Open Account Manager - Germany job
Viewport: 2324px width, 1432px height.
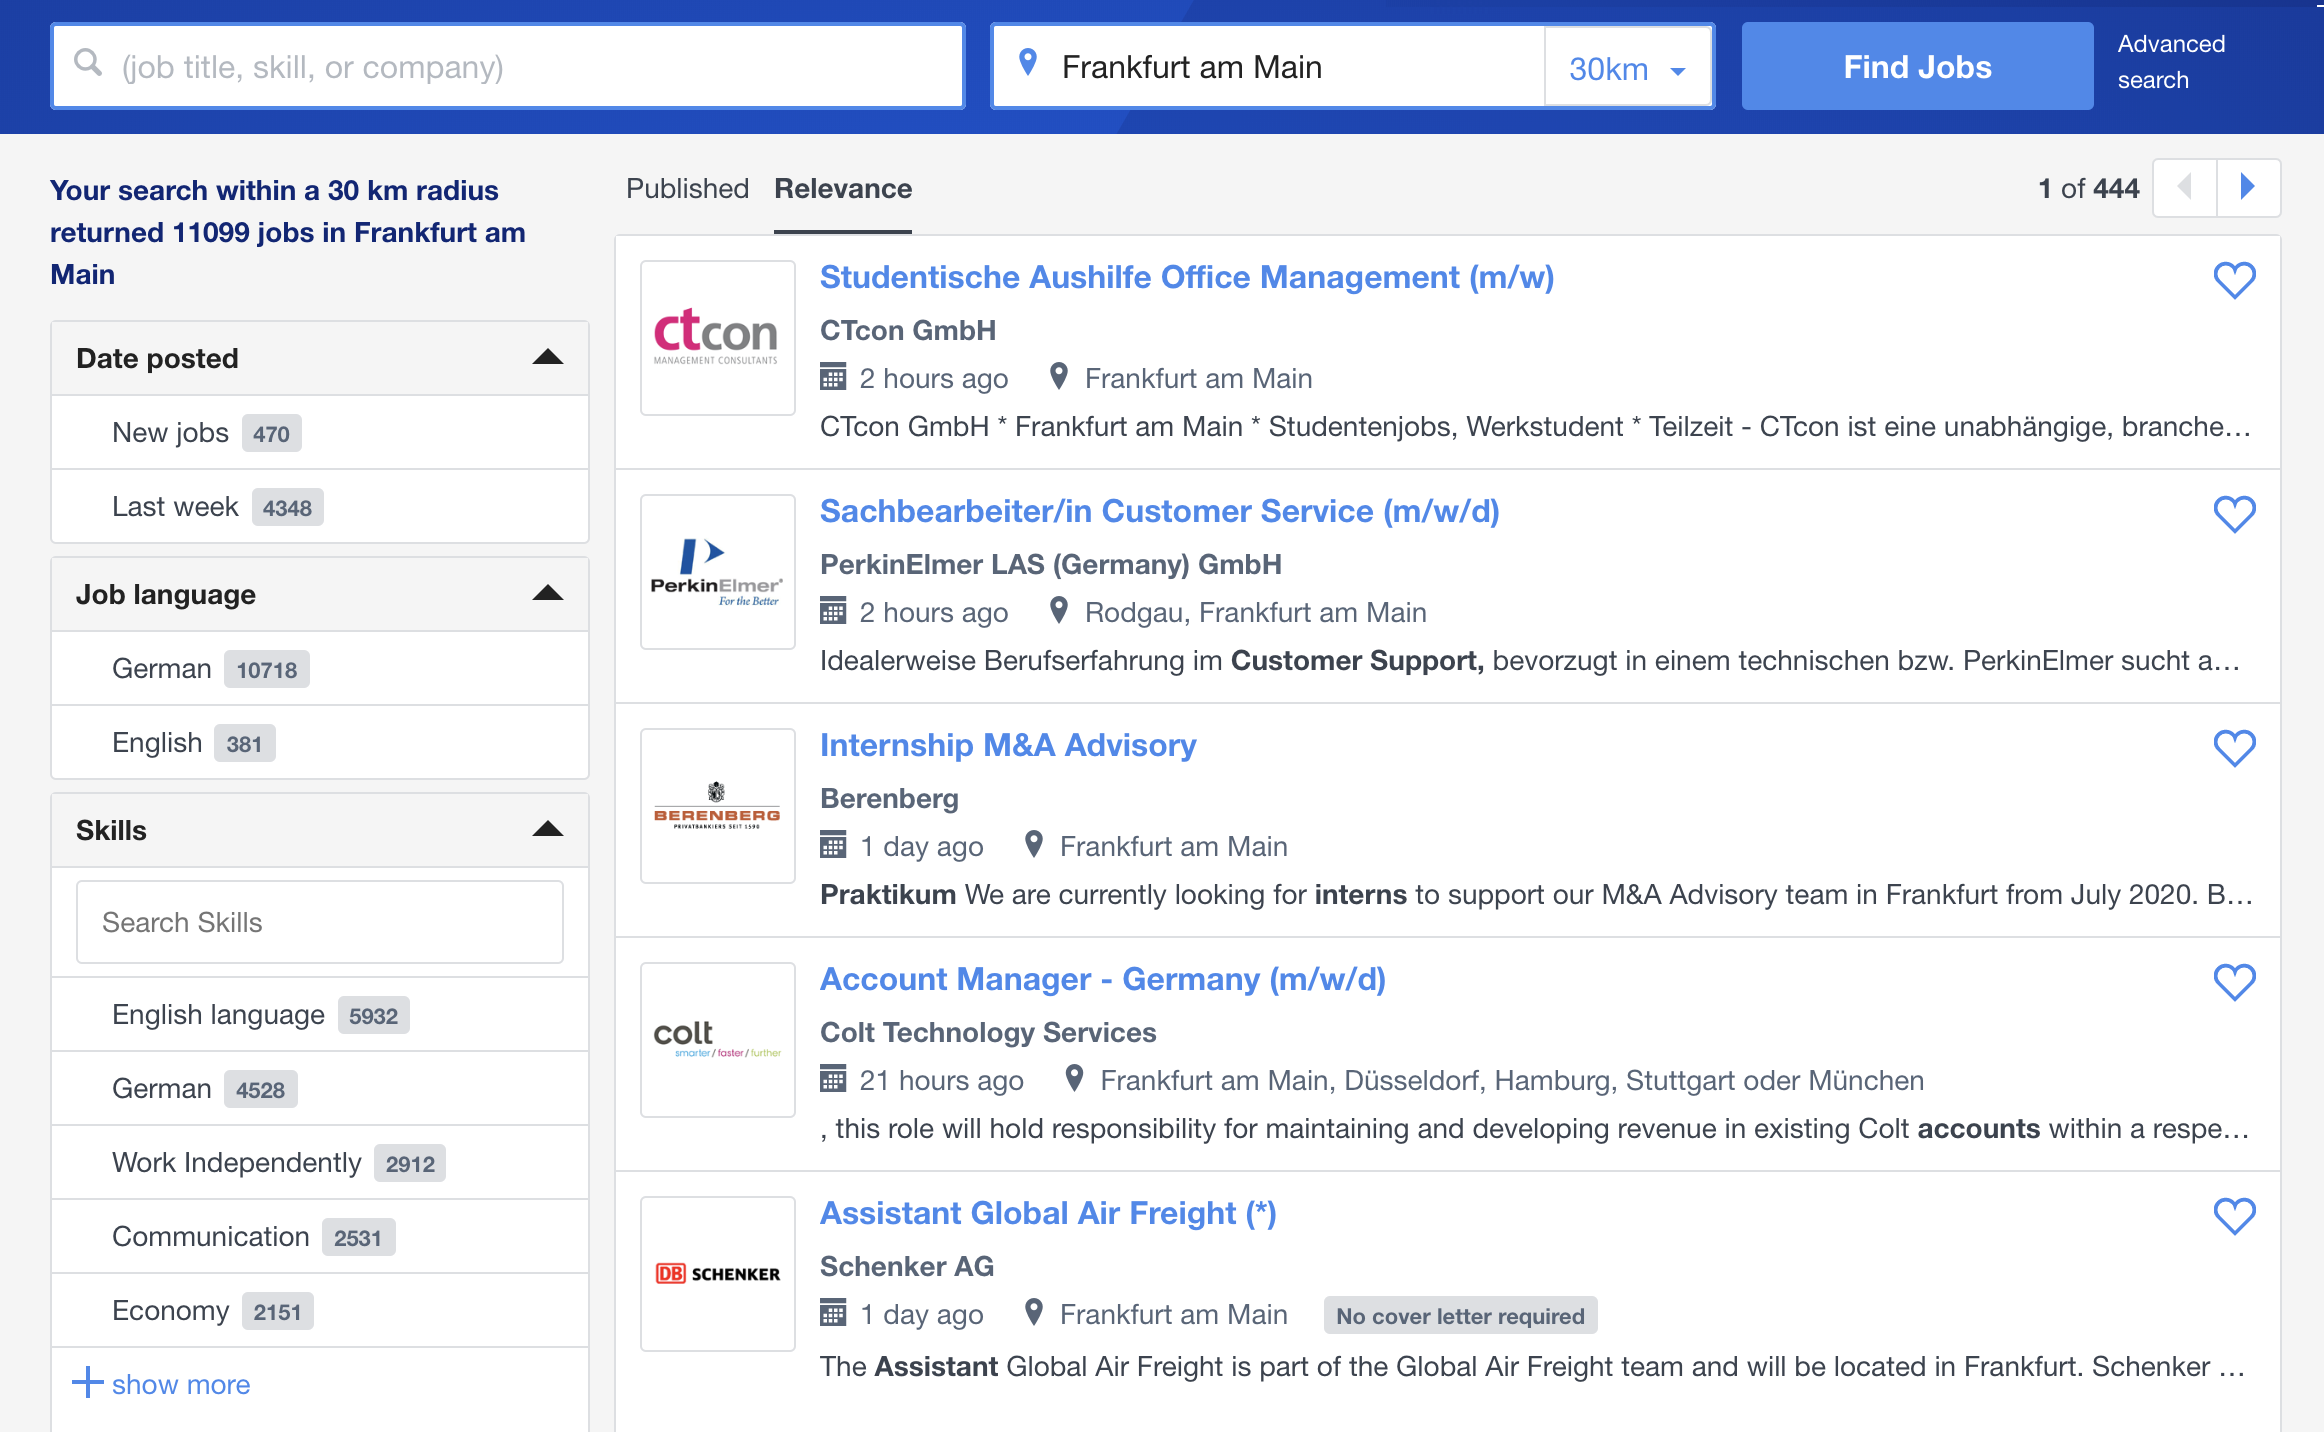(1103, 979)
